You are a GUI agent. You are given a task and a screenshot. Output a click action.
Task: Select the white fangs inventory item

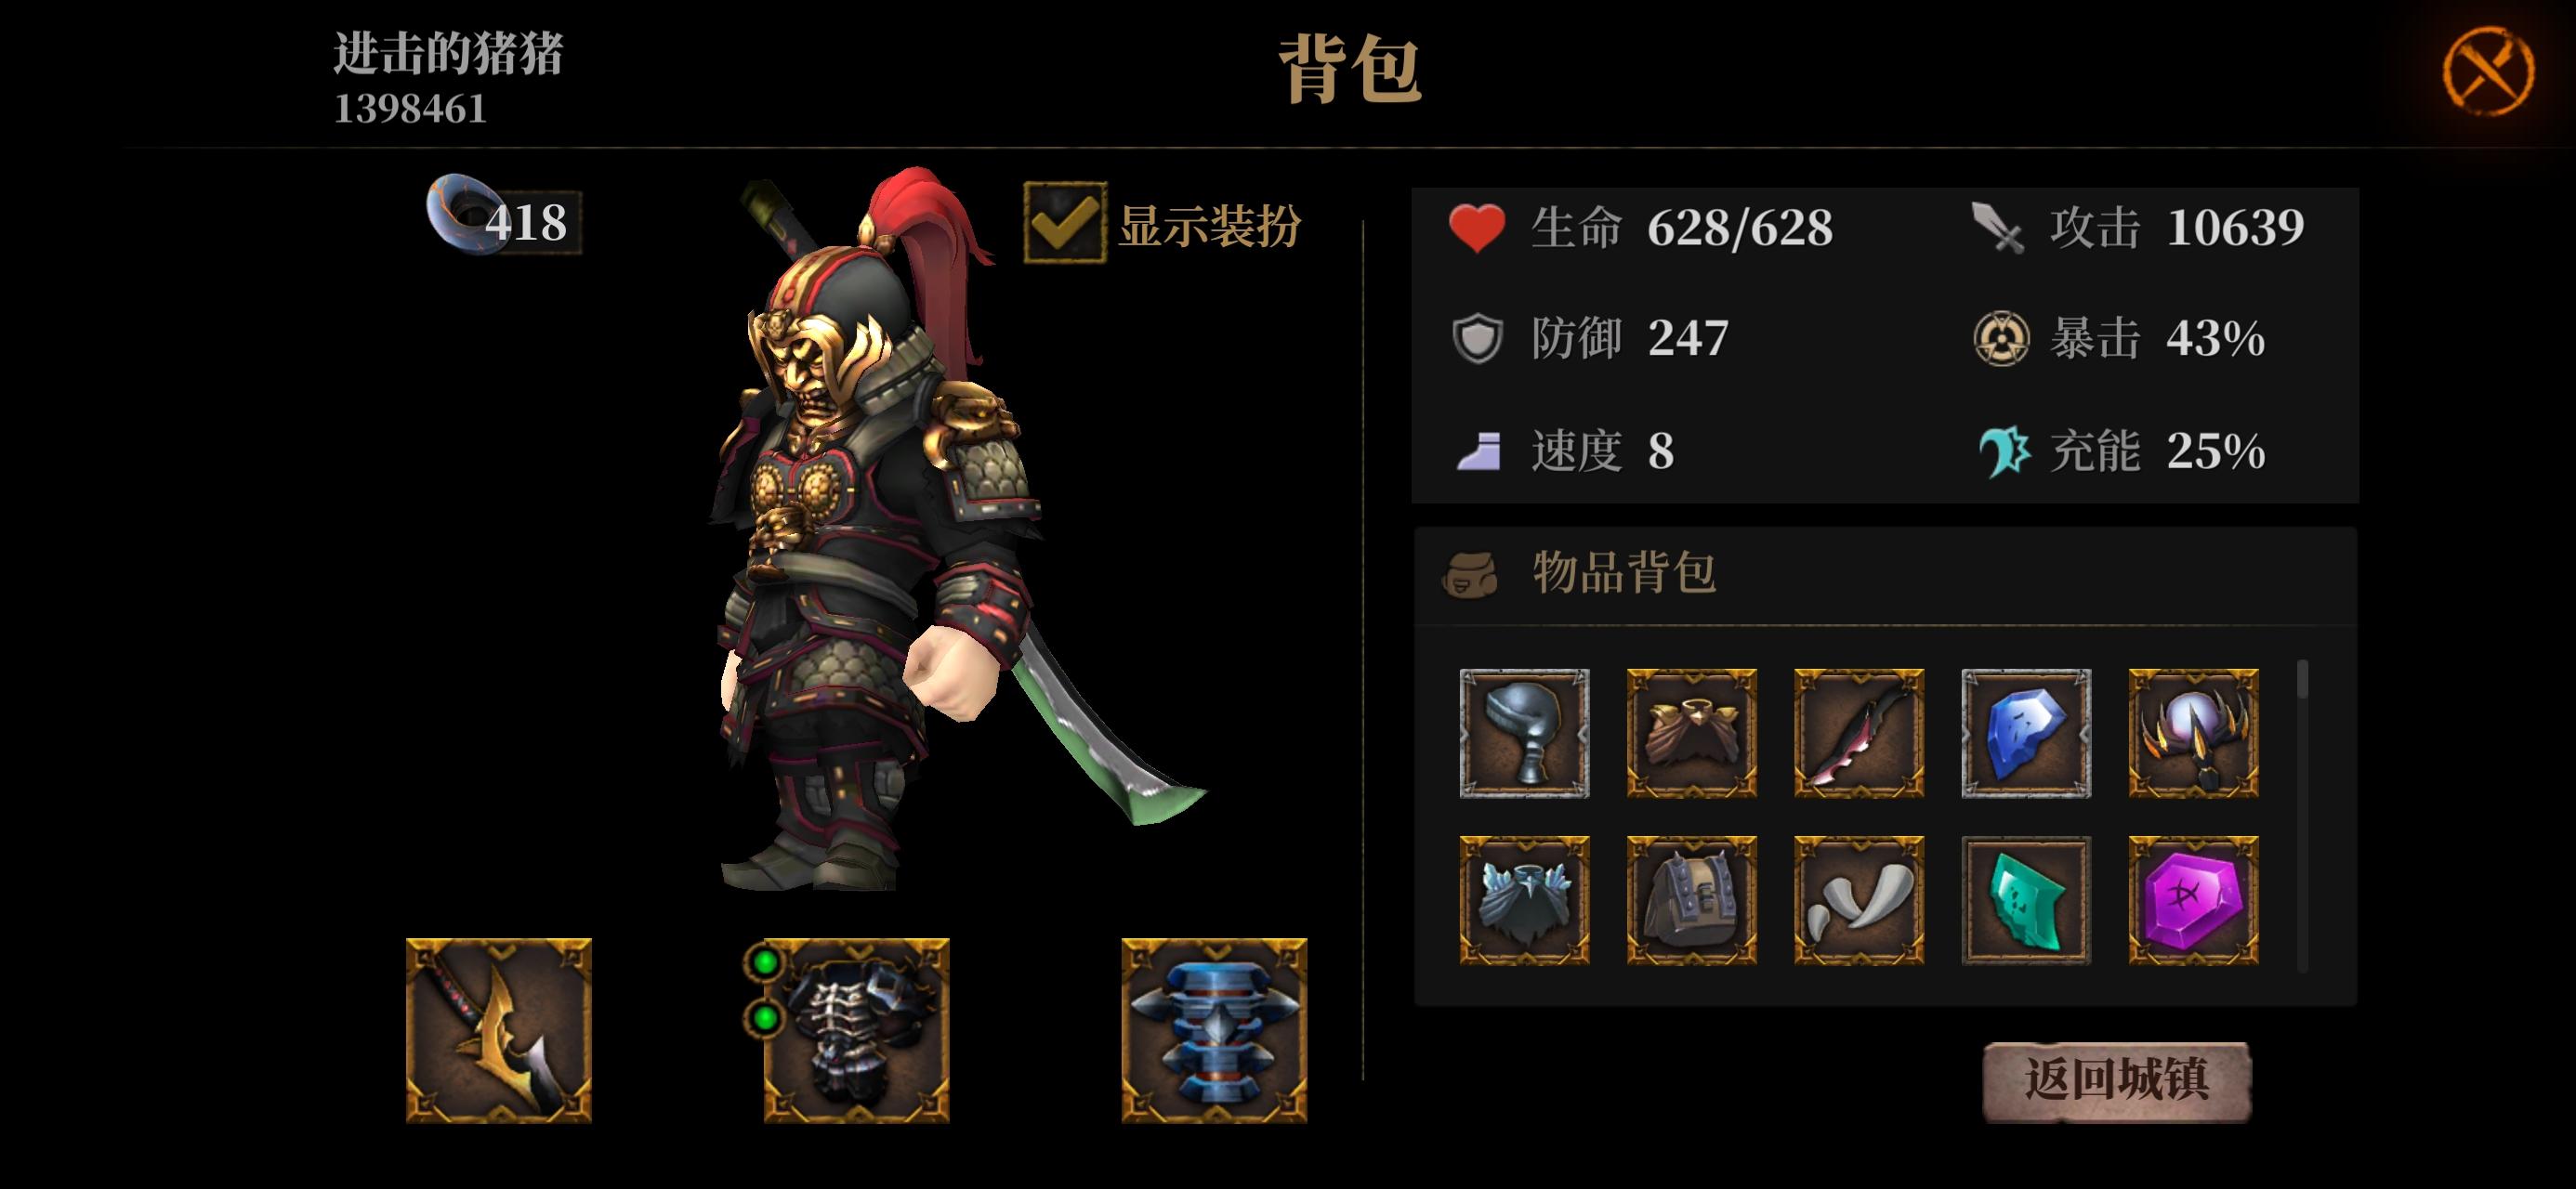pyautogui.click(x=1858, y=900)
